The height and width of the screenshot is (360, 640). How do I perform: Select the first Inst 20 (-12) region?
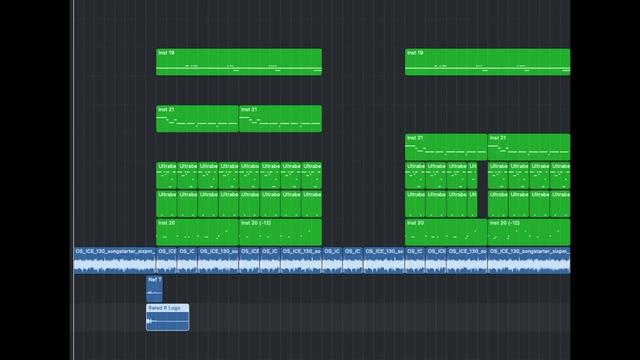[280, 232]
